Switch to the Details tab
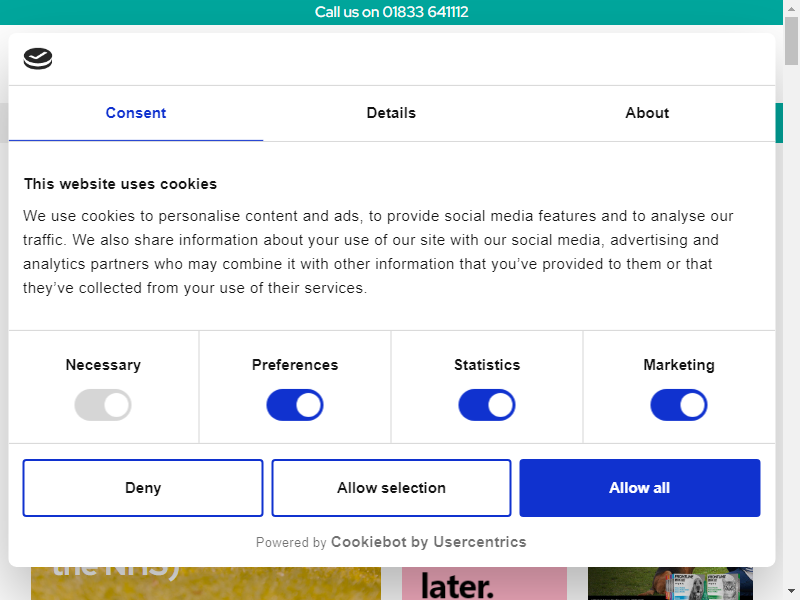The height and width of the screenshot is (600, 800). (x=391, y=113)
